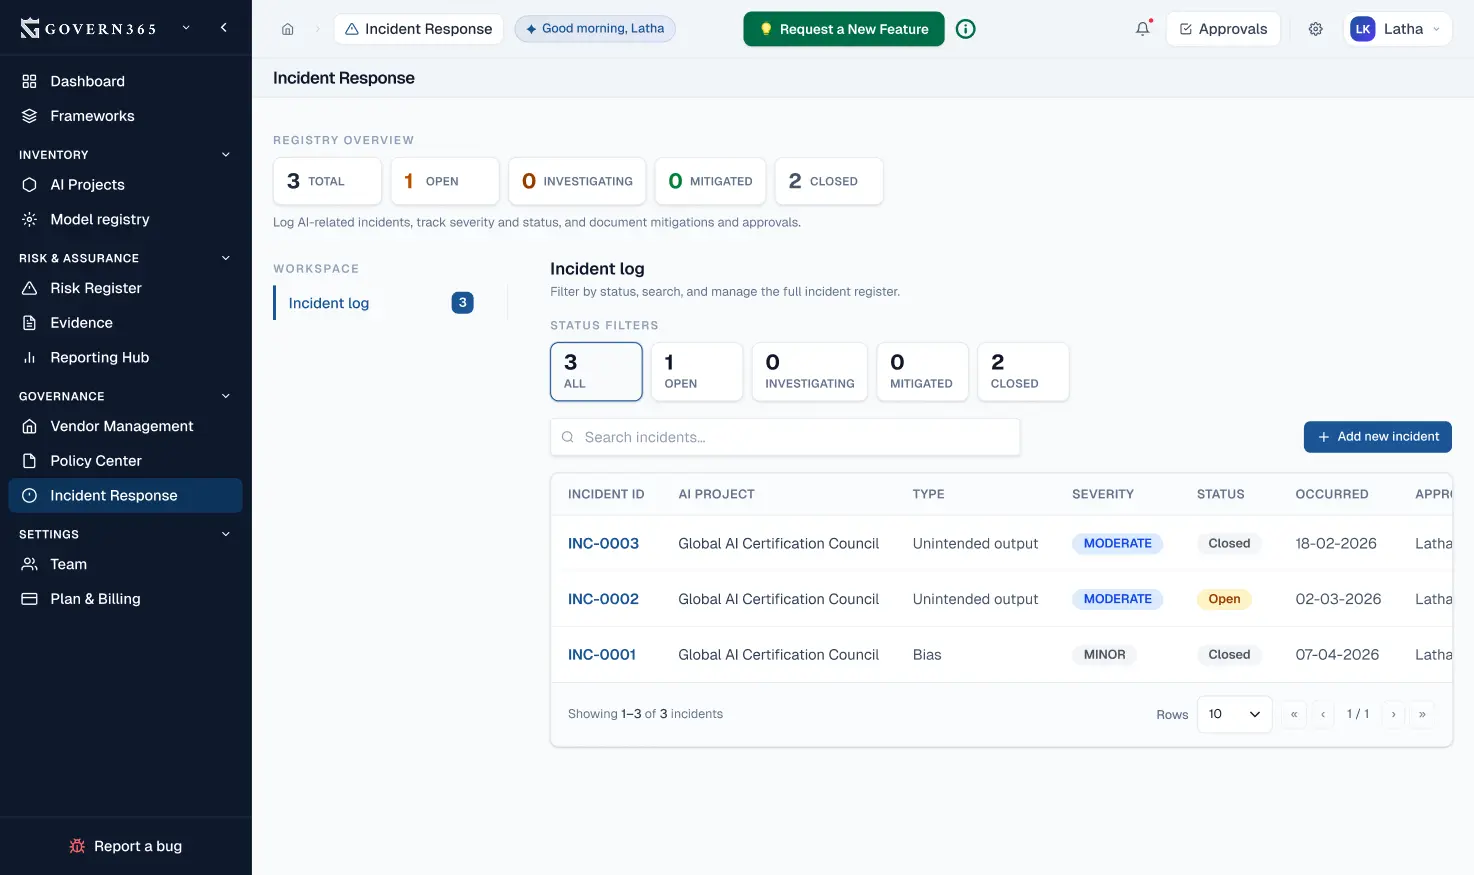Go to Vendor Management
This screenshot has height=875, width=1474.
point(121,426)
